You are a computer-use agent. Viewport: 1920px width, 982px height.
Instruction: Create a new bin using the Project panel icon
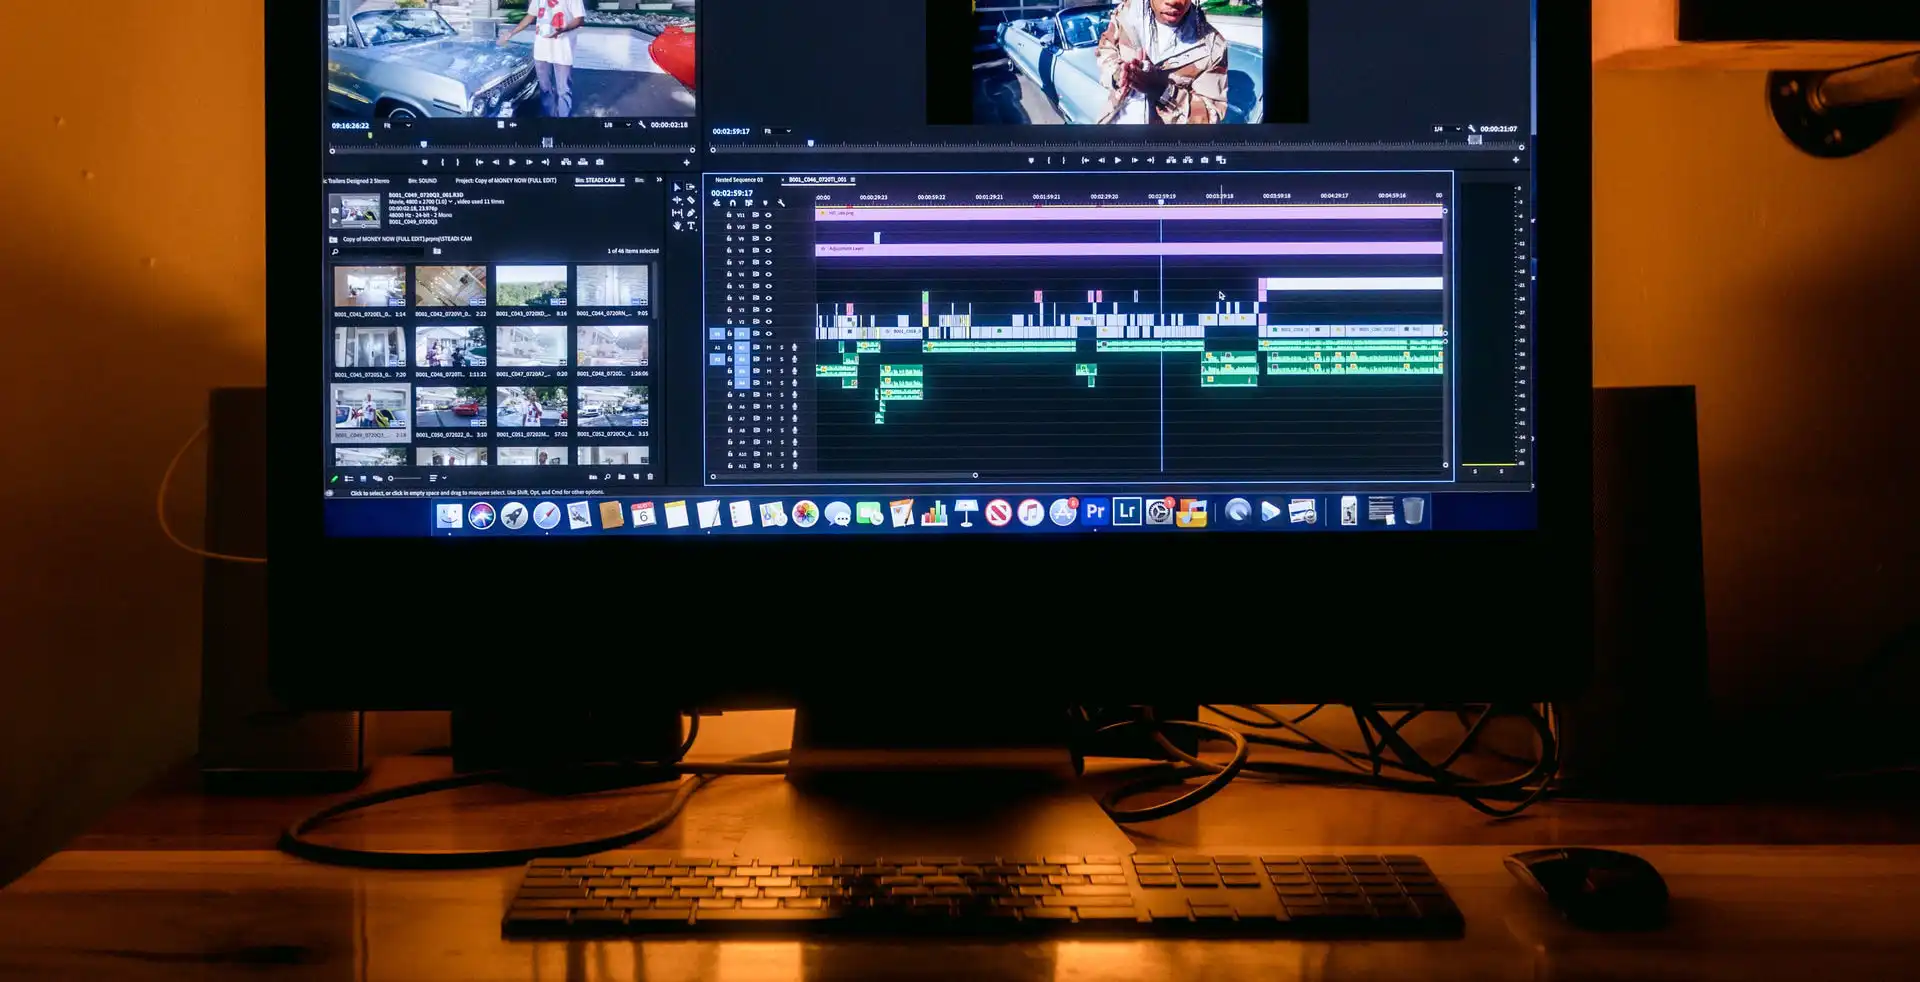pyautogui.click(x=622, y=478)
